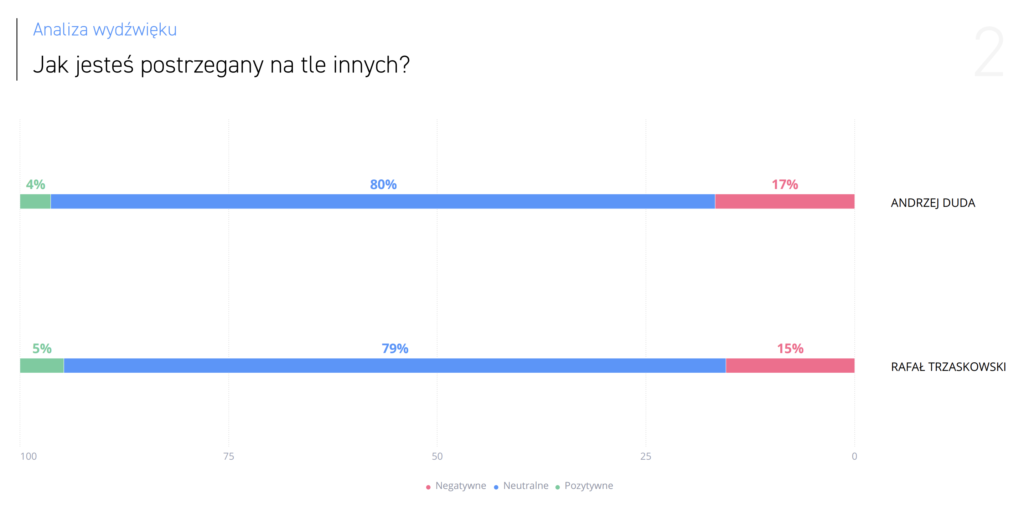This screenshot has width=1024, height=505.
Task: Click the 17% negative value label
Action: coord(785,184)
